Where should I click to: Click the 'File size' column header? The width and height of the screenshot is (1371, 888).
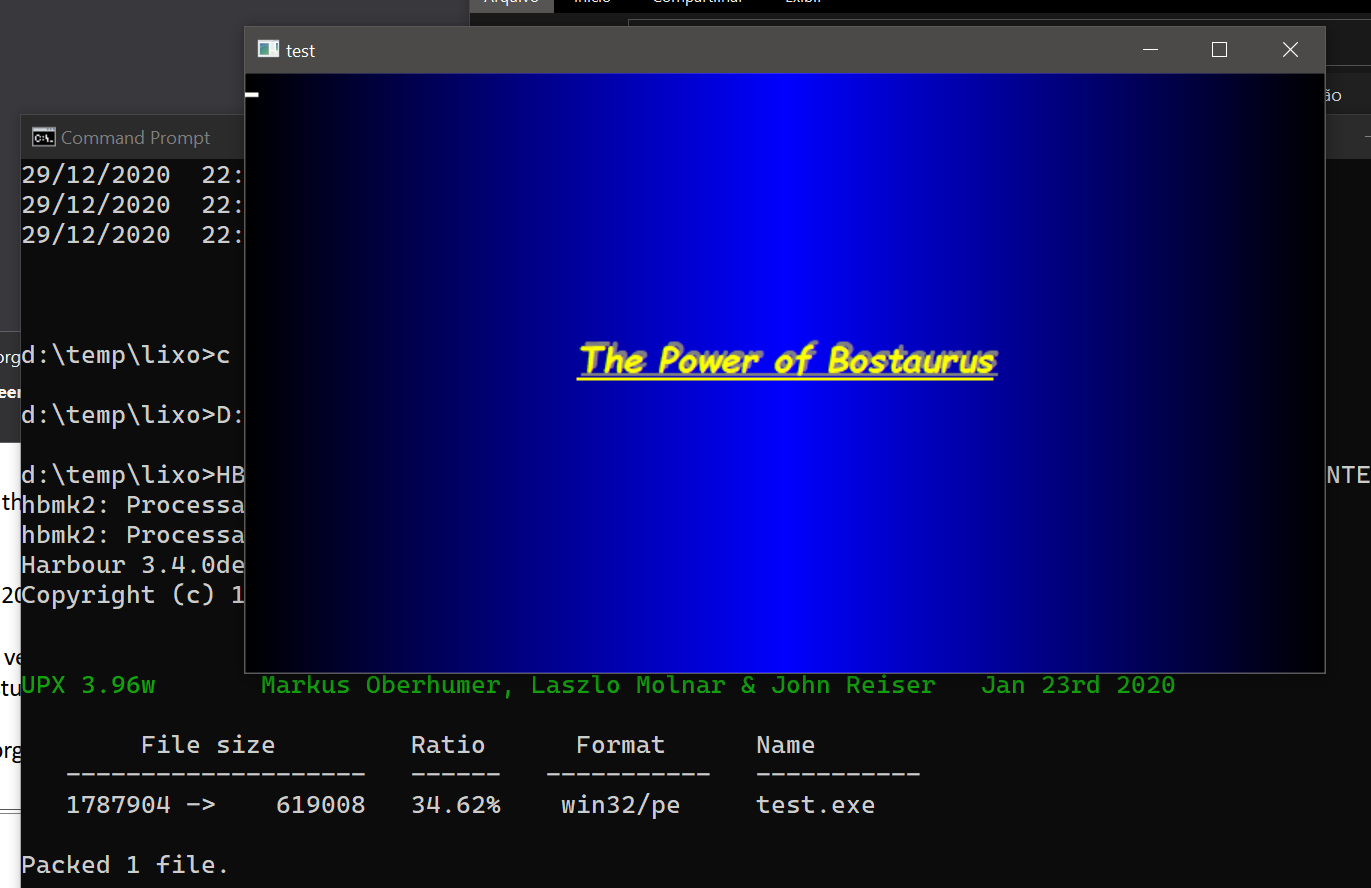coord(208,745)
